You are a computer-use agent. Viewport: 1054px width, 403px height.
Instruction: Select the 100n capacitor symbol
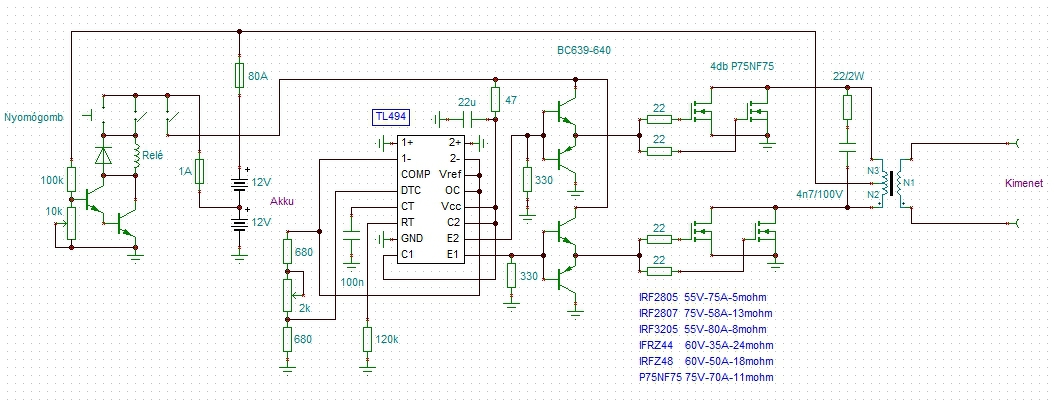point(351,238)
